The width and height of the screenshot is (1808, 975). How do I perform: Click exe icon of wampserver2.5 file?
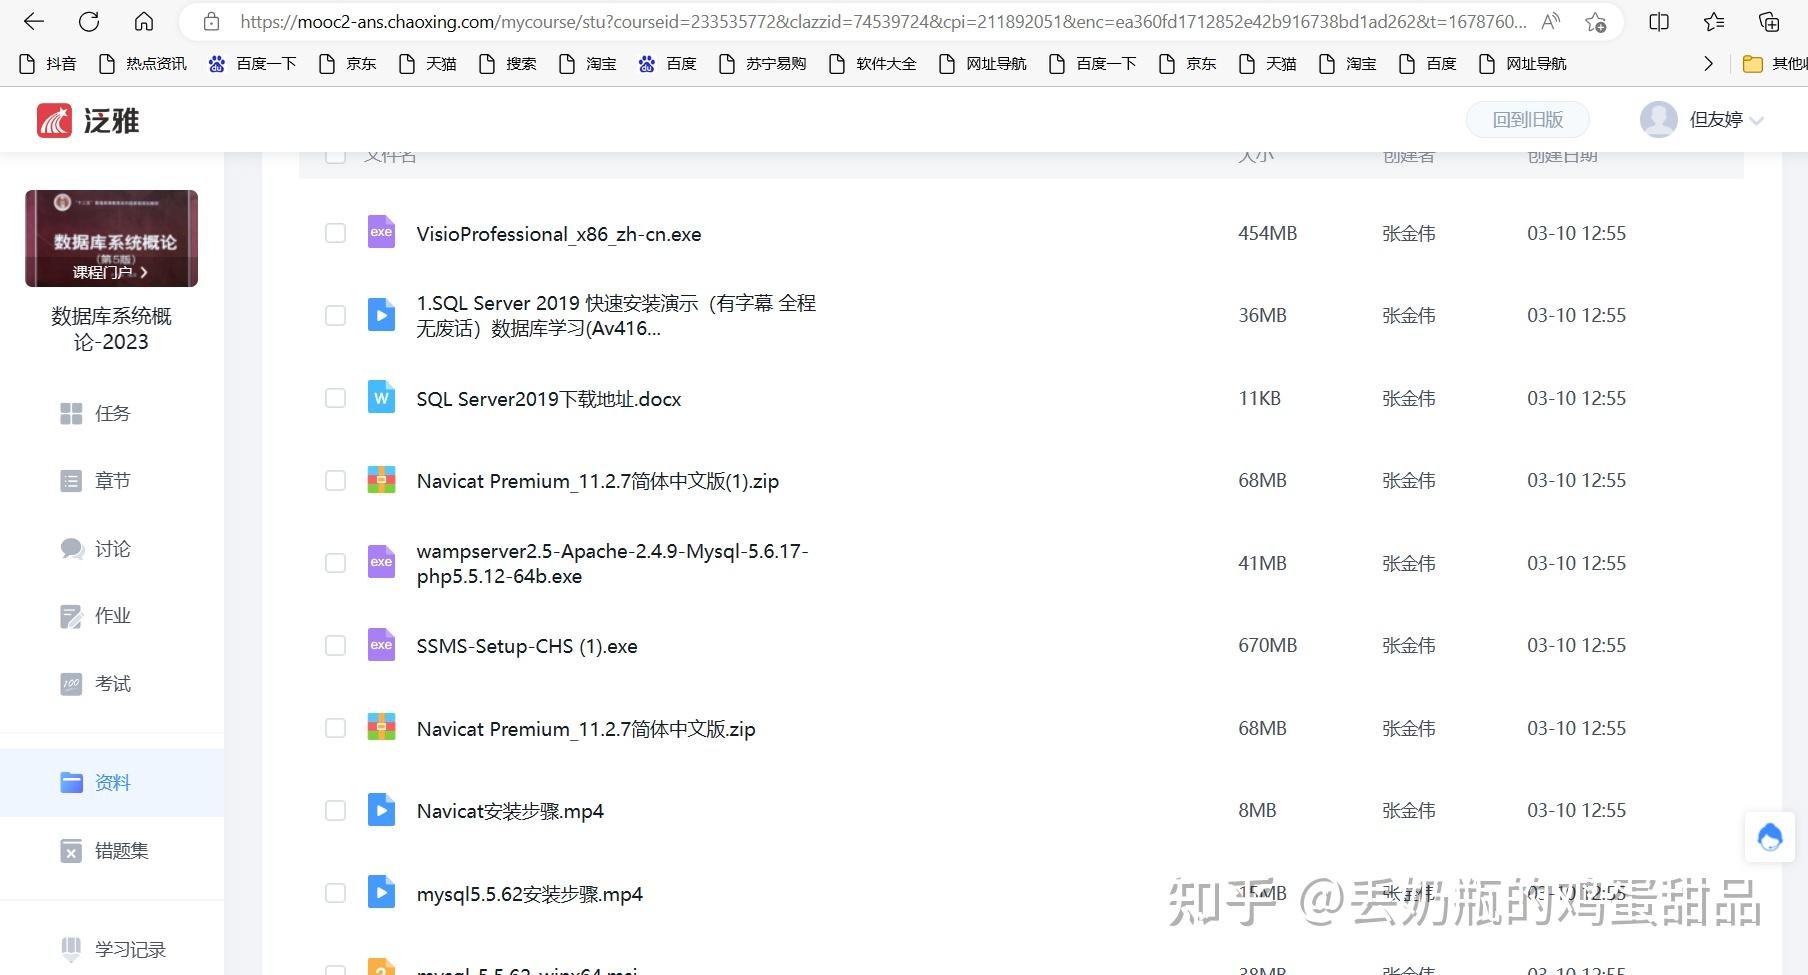381,562
